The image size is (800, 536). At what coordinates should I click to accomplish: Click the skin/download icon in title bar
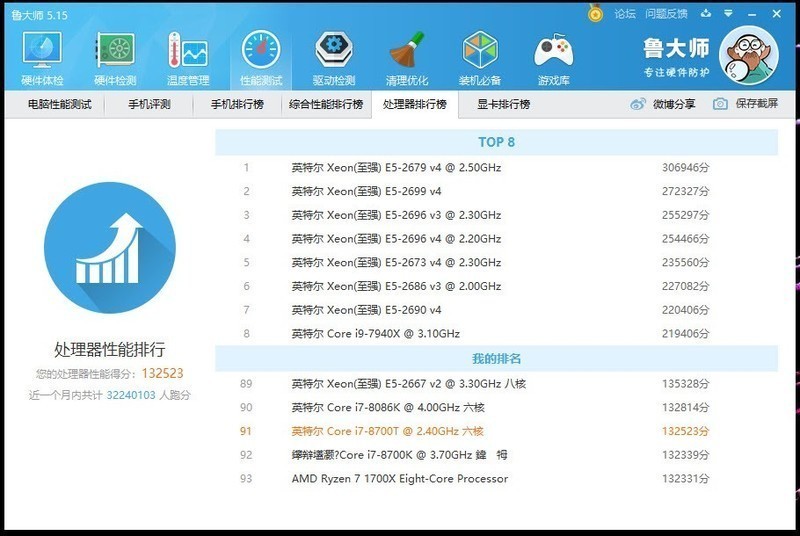pos(706,13)
